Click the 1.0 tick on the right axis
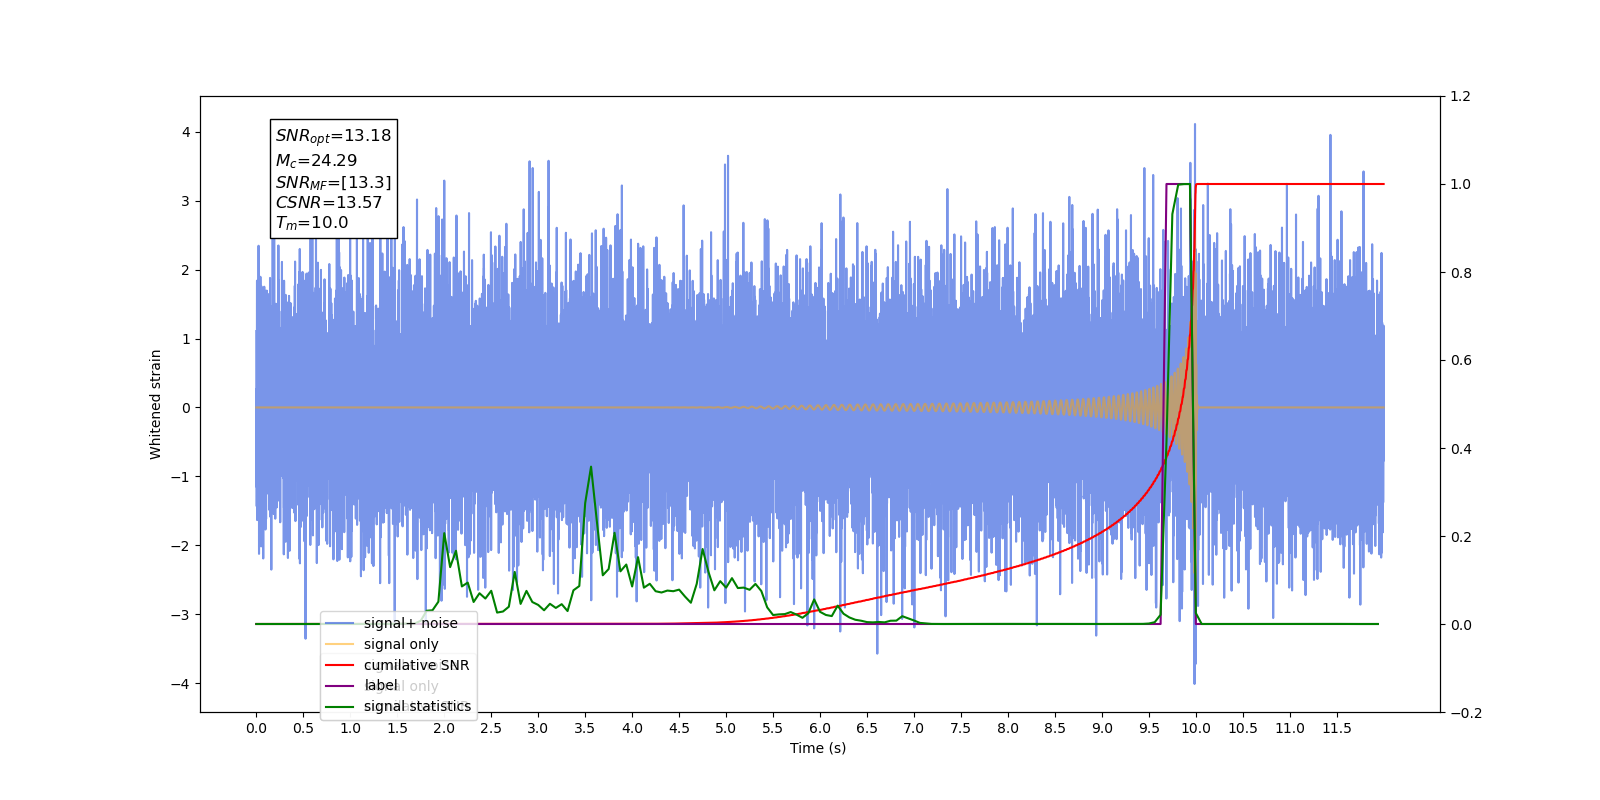Image resolution: width=1600 pixels, height=800 pixels. 1461,184
